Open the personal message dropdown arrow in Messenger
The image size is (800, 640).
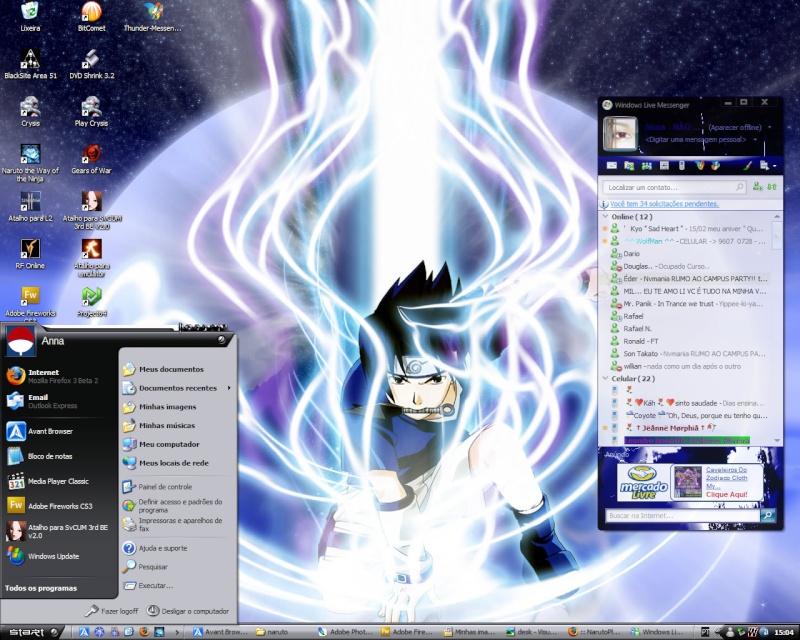tap(755, 139)
